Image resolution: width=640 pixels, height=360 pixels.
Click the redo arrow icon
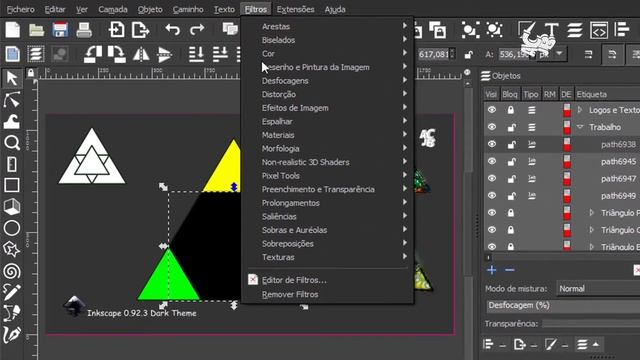tap(197, 29)
